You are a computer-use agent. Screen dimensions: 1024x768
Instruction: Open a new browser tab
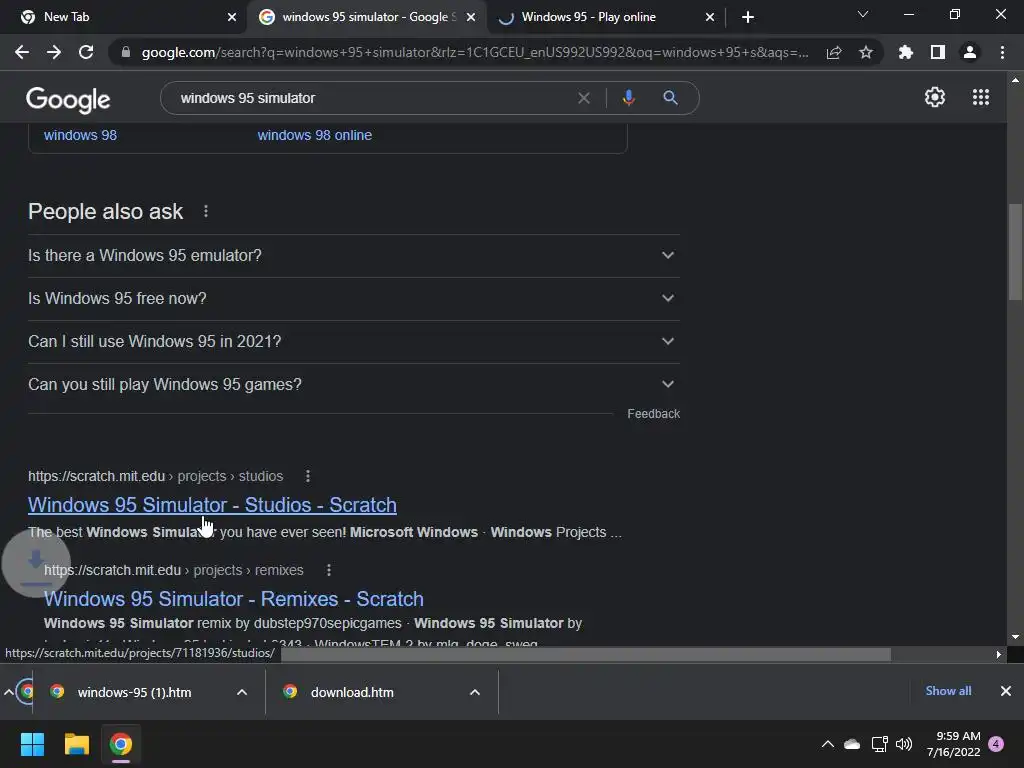[x=748, y=17]
